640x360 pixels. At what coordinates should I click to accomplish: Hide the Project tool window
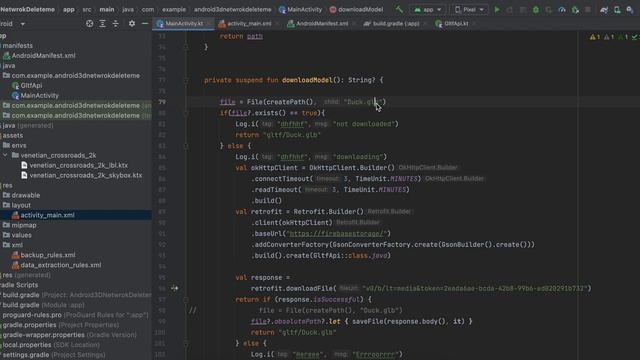(x=144, y=24)
